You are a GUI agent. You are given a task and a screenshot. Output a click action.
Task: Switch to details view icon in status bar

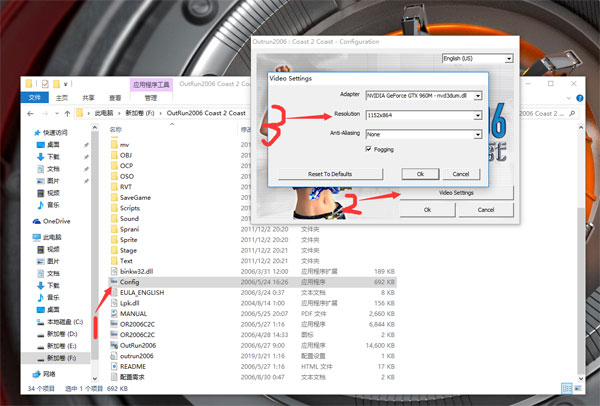[566, 388]
